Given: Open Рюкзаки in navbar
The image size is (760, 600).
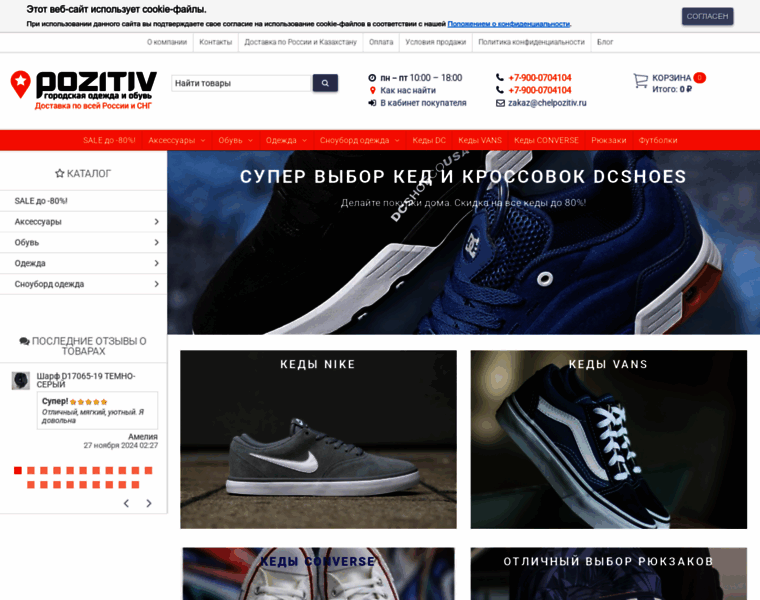Looking at the screenshot, I should 609,140.
